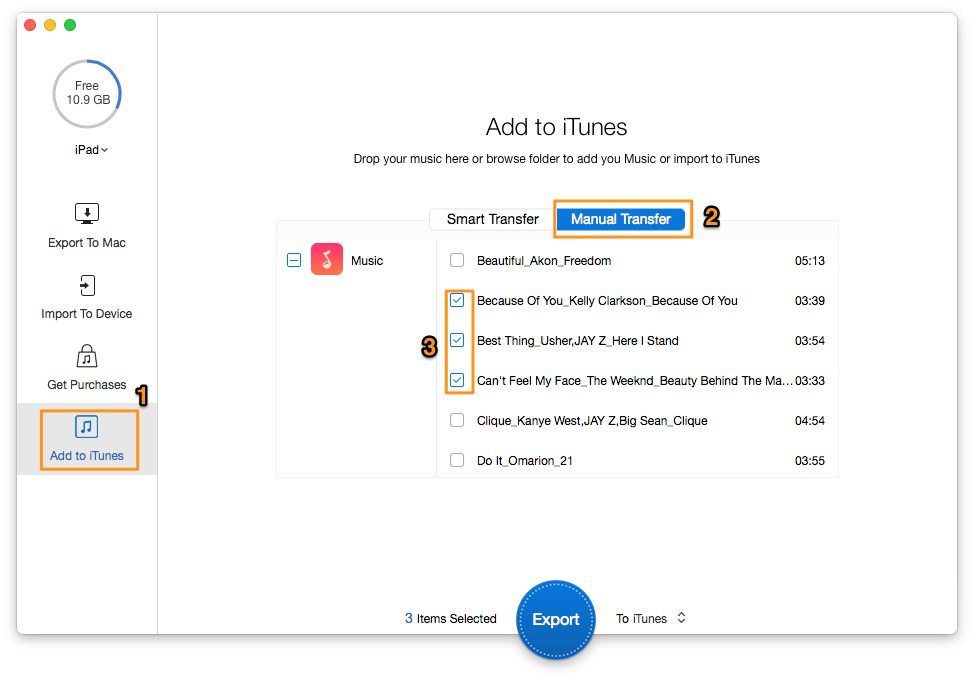The height and width of the screenshot is (681, 974).
Task: Click the blue Export button
Action: click(556, 619)
